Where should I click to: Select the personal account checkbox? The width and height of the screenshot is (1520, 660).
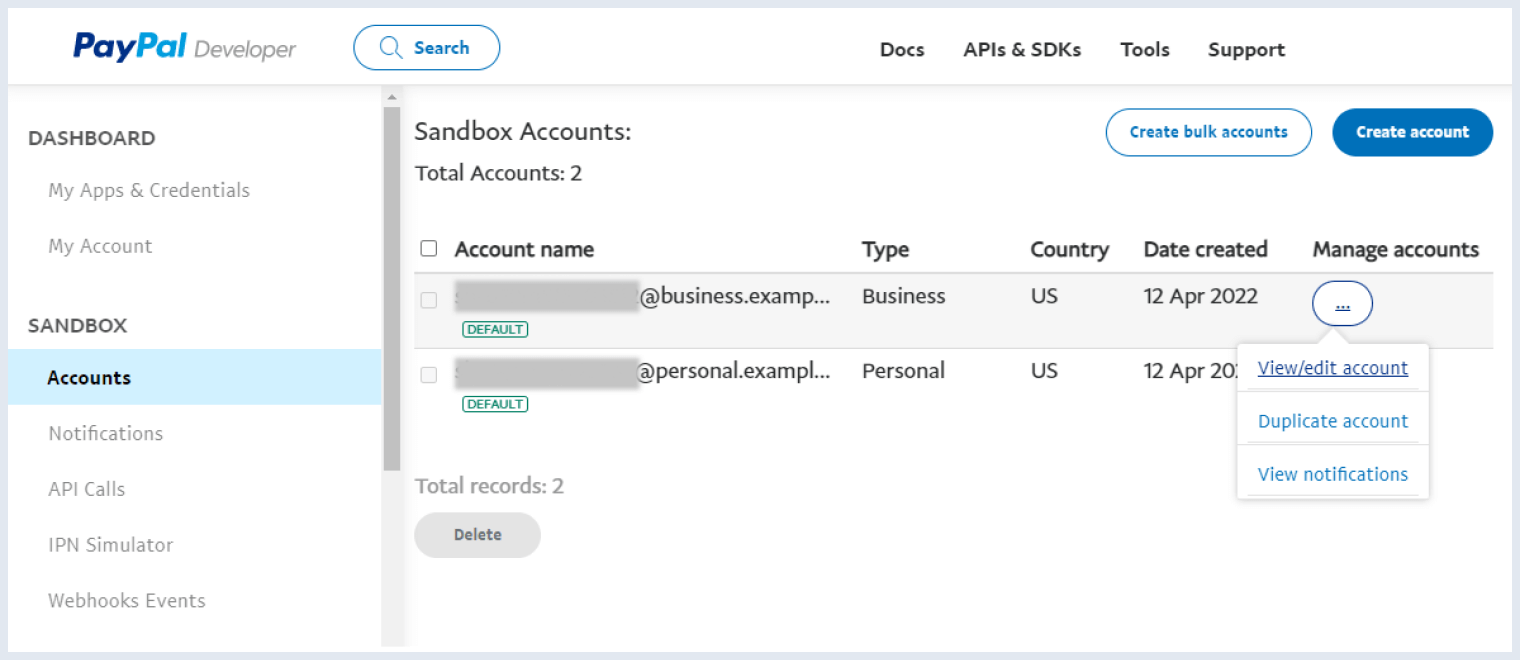pyautogui.click(x=429, y=375)
